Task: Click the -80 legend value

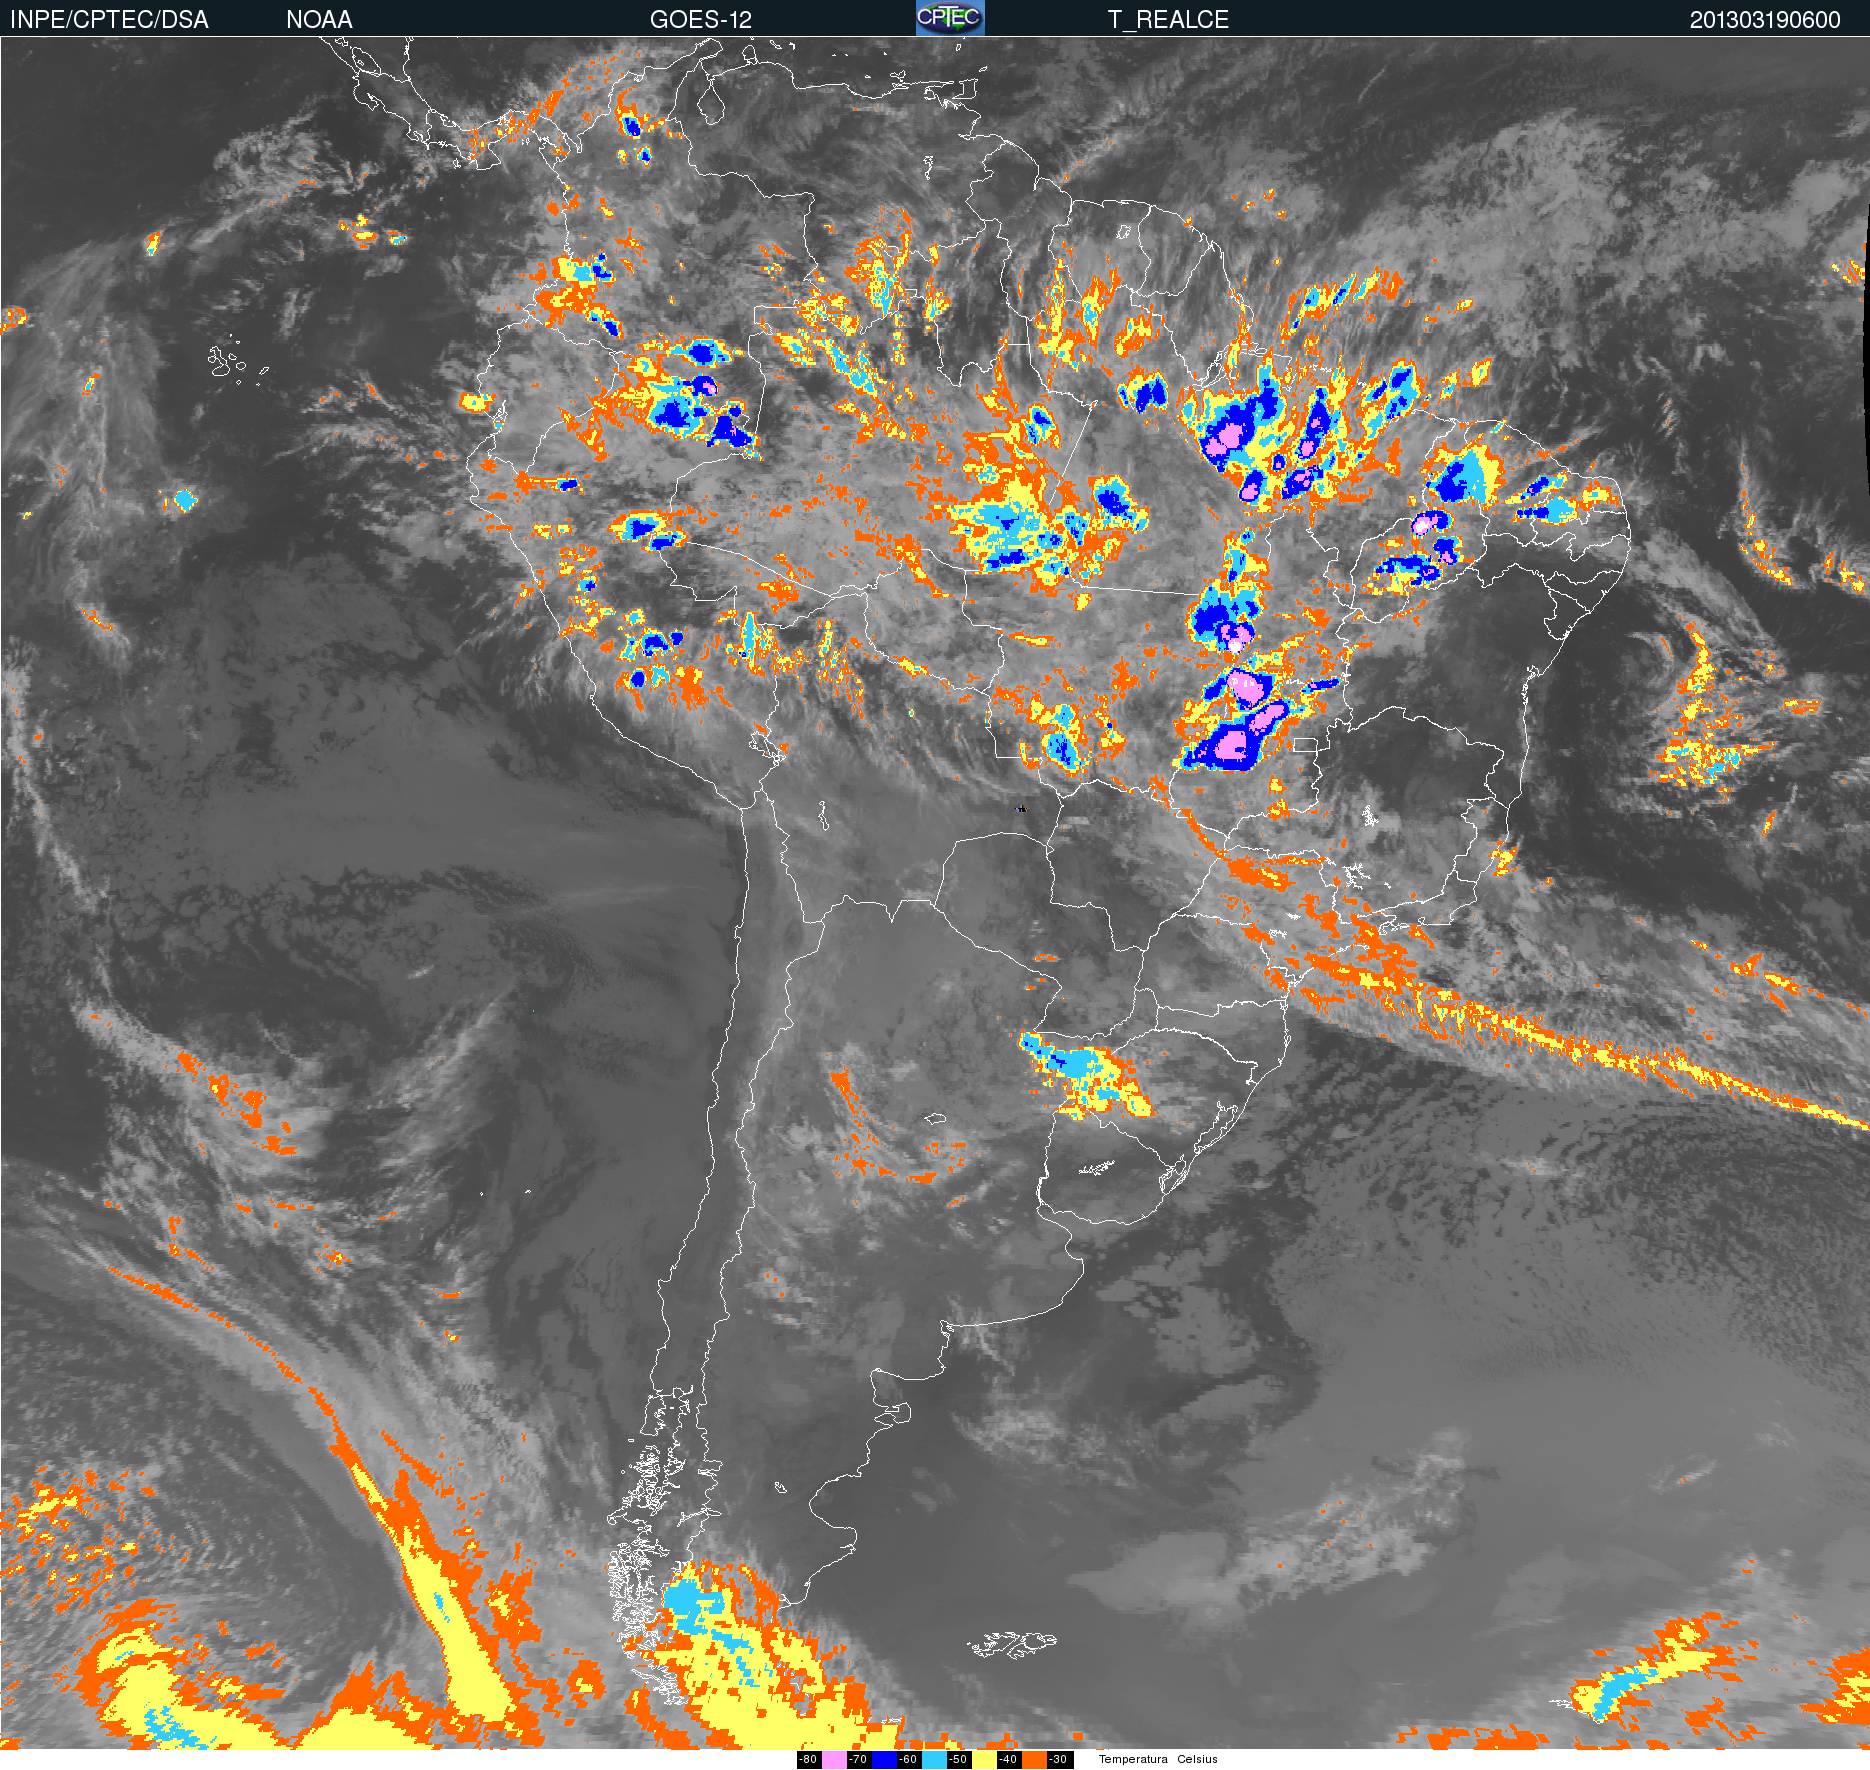Action: click(809, 1760)
